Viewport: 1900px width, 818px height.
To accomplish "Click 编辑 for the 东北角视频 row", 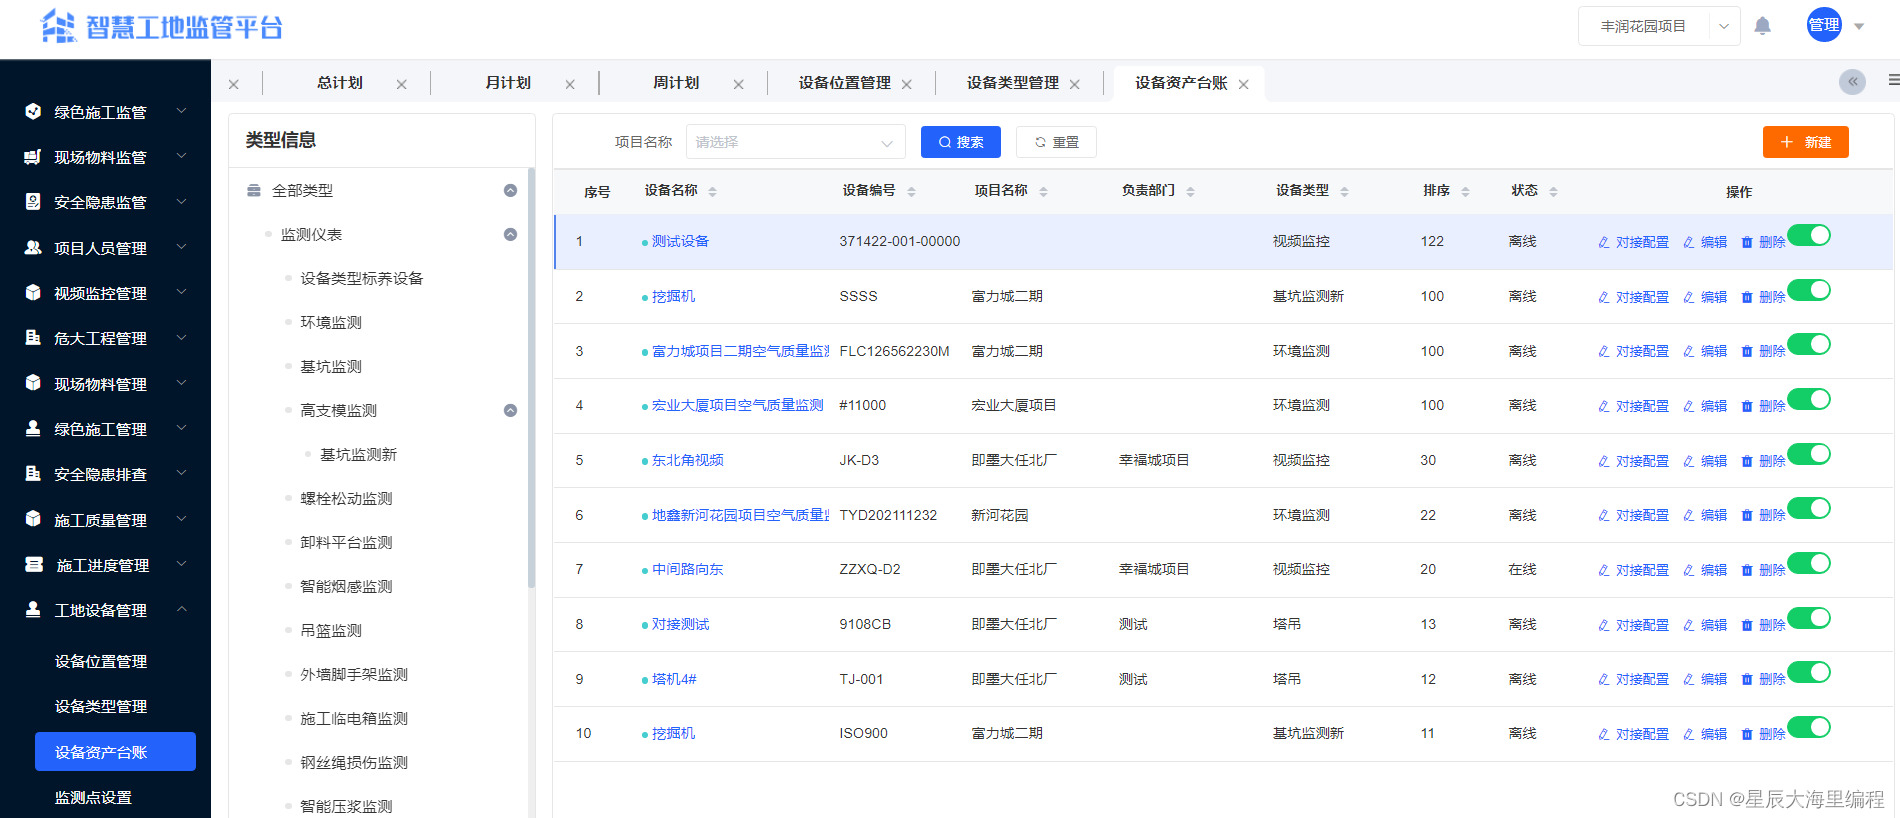I will pyautogui.click(x=1705, y=461).
